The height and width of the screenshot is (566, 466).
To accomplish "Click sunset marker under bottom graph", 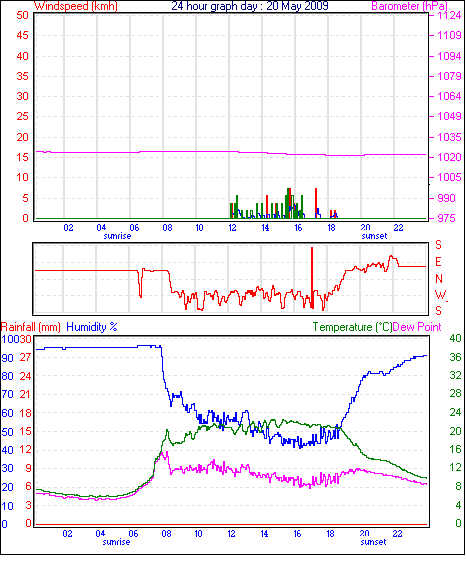I will tap(373, 542).
